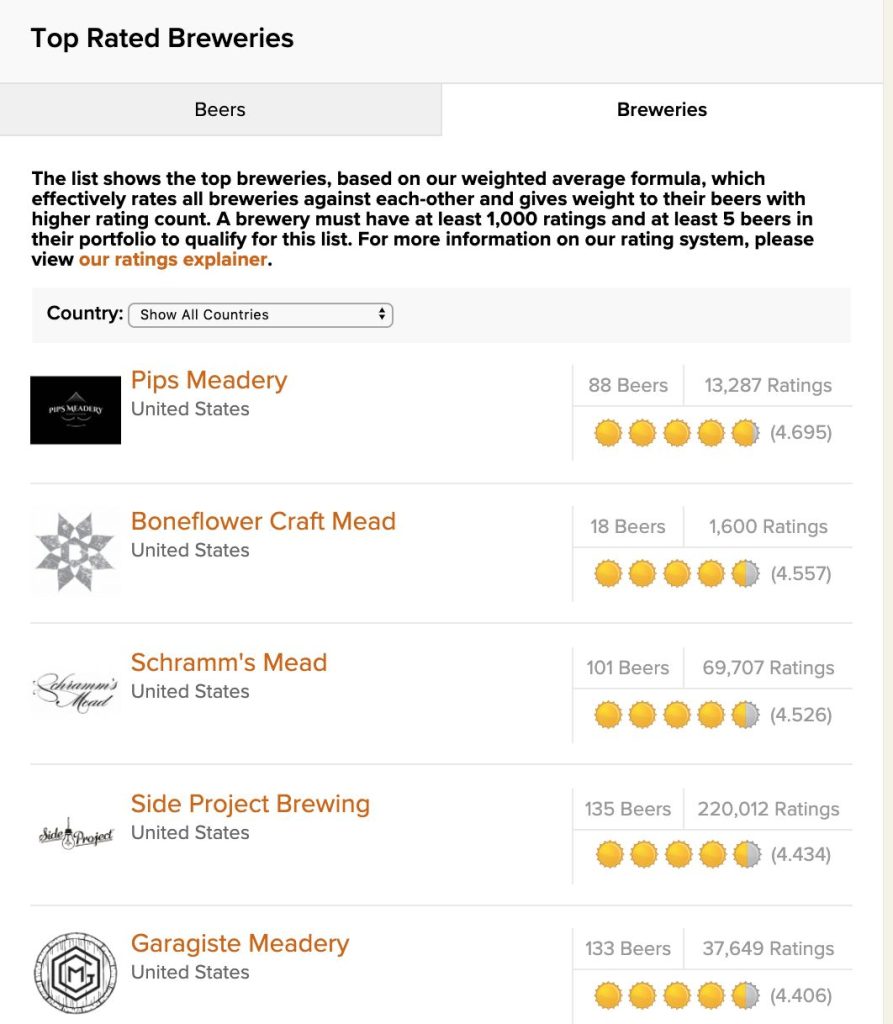Screen dimensions: 893x1024
Task: Click the Boneflower Craft Mead star logo
Action: [75, 552]
